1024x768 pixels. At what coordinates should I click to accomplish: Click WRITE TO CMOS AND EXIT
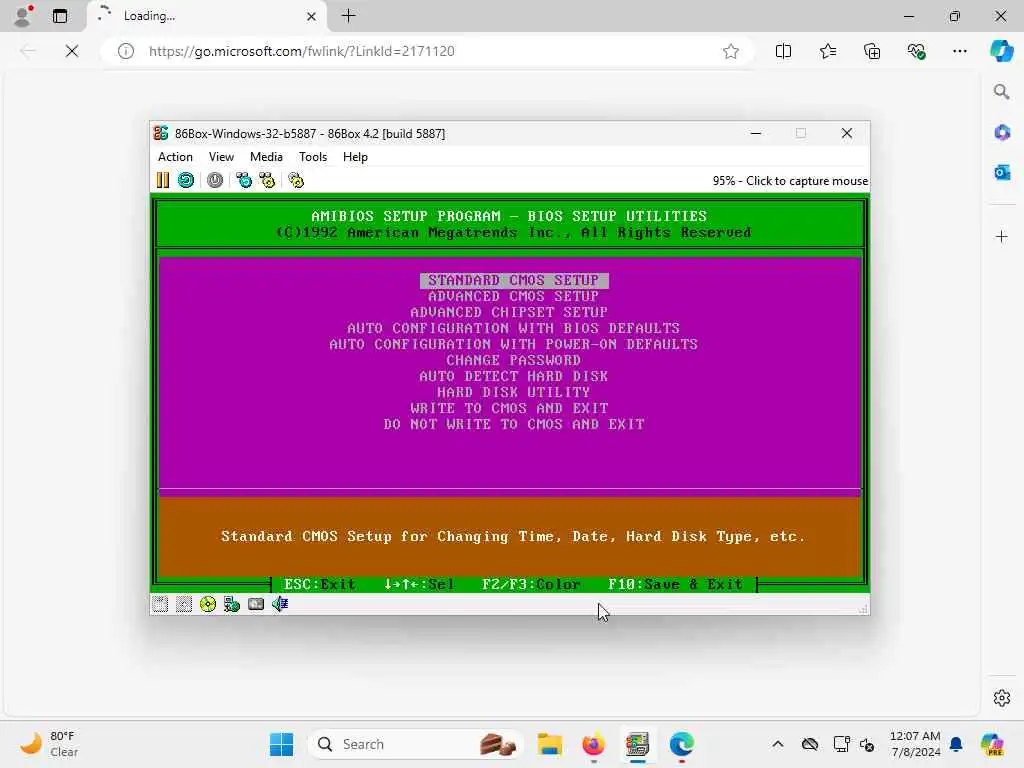click(x=509, y=408)
